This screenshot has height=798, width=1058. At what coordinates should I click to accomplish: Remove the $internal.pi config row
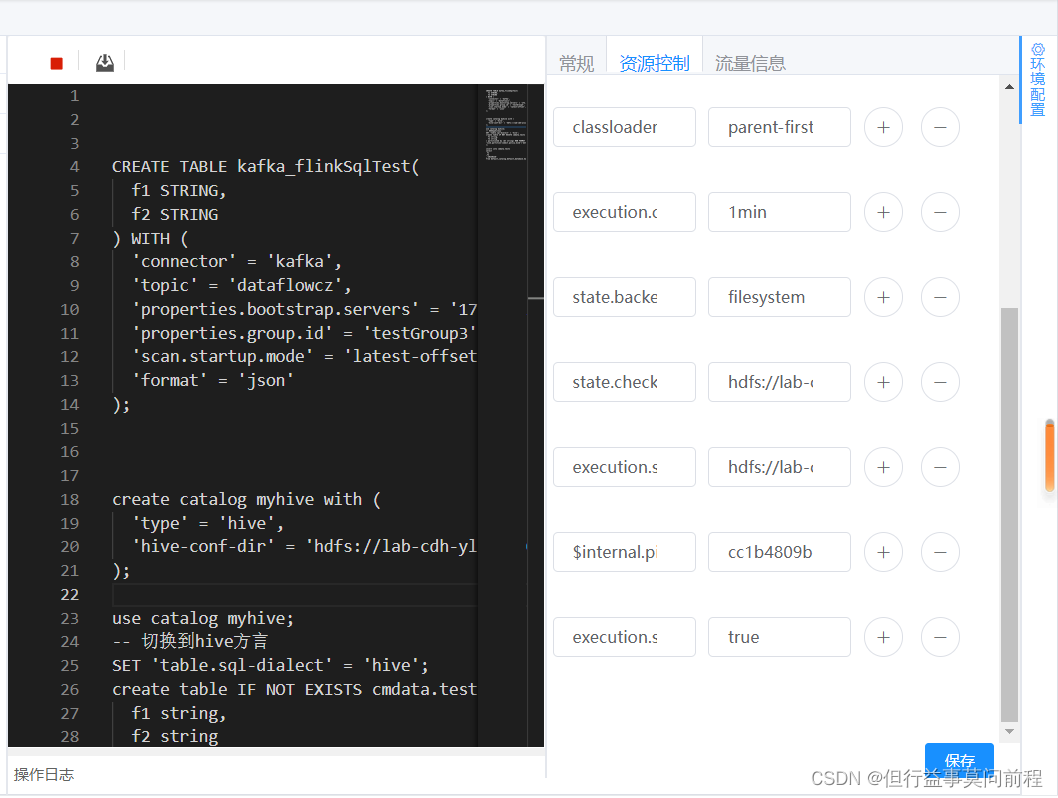940,552
